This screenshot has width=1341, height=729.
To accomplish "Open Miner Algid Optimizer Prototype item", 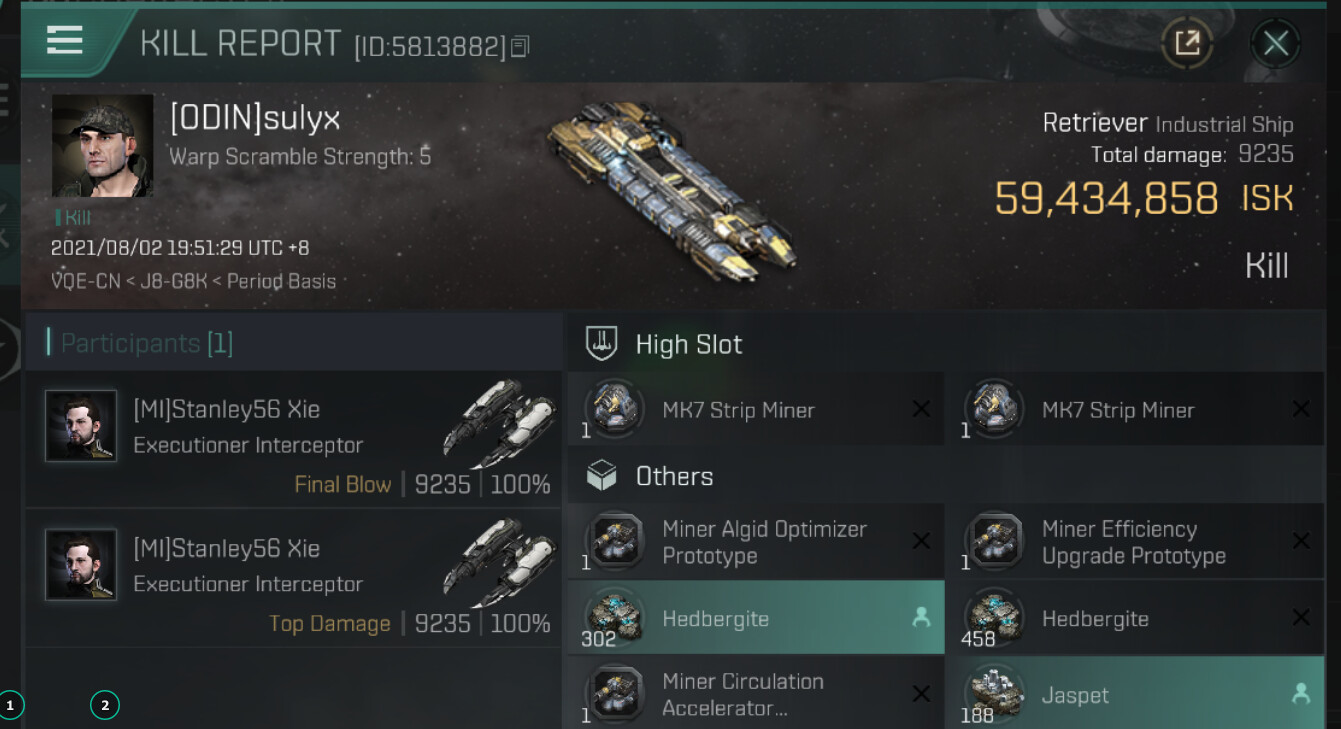I will pyautogui.click(x=756, y=541).
